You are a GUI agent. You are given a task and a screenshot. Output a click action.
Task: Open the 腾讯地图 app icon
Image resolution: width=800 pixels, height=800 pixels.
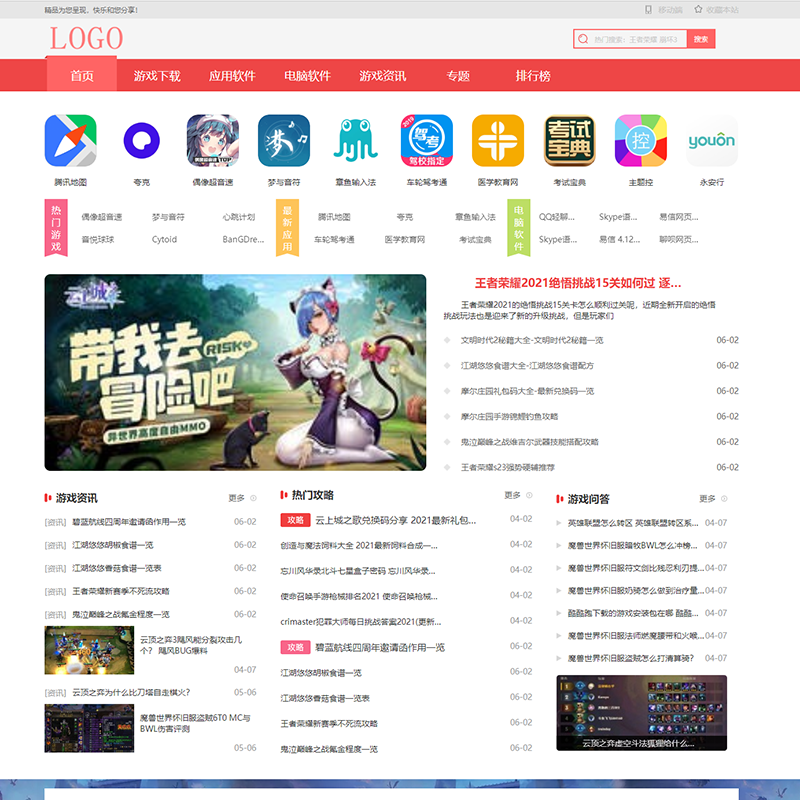70,141
